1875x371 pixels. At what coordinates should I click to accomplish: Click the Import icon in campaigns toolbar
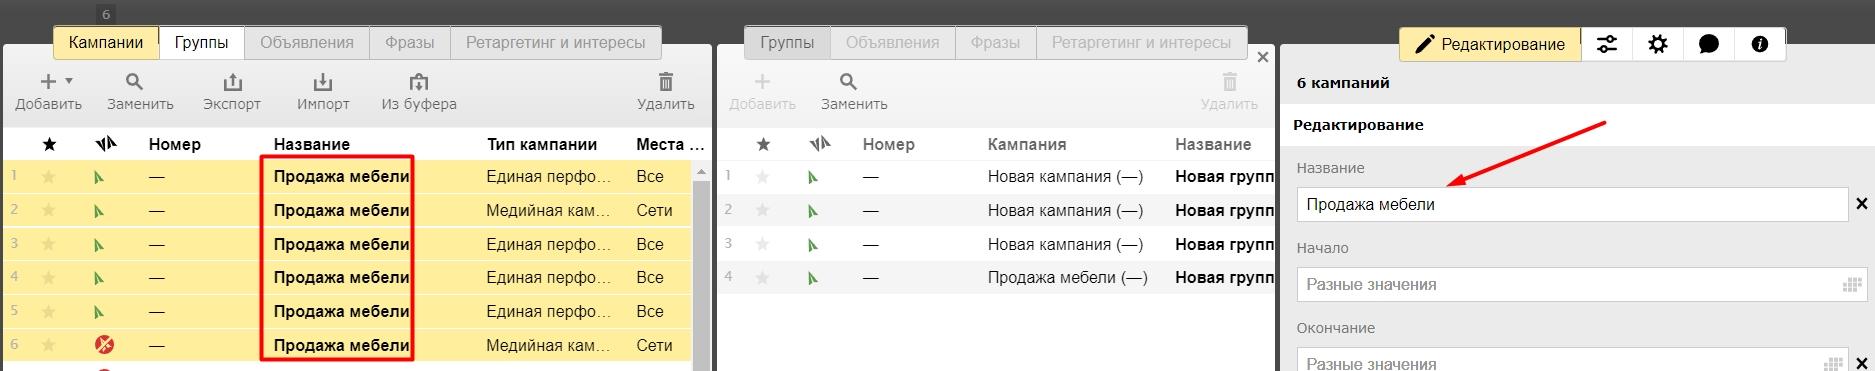(x=323, y=82)
